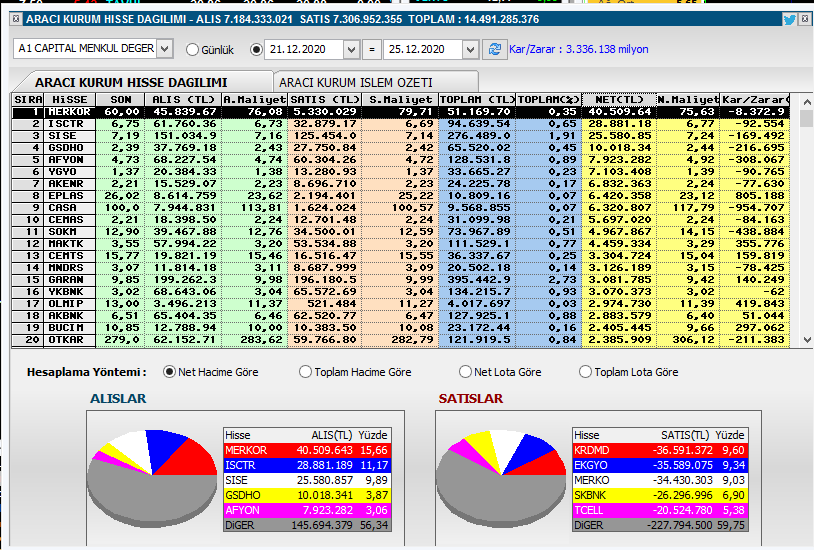Click the yellow GSDHO legend row in ALISLAR
The width and height of the screenshot is (814, 550).
click(307, 495)
